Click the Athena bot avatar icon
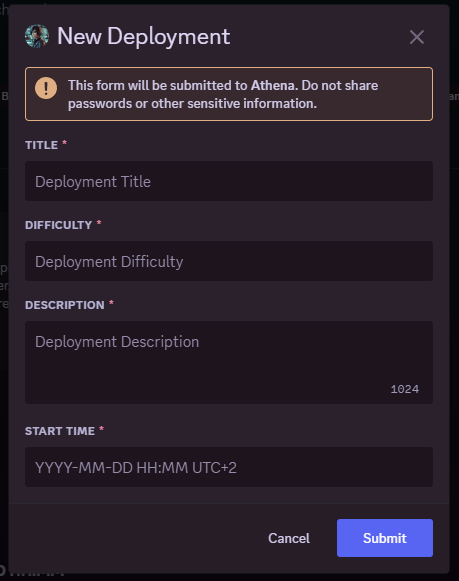The height and width of the screenshot is (581, 459). [37, 36]
